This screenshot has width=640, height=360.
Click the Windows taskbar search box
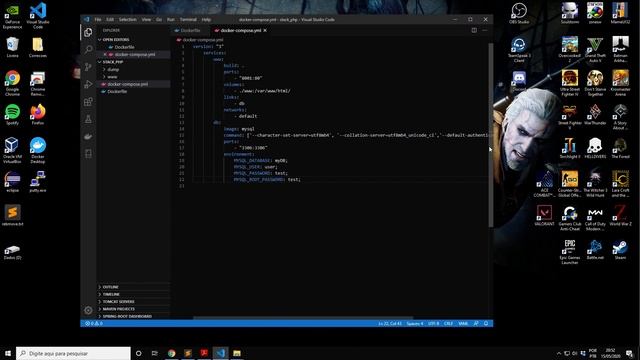[73, 353]
